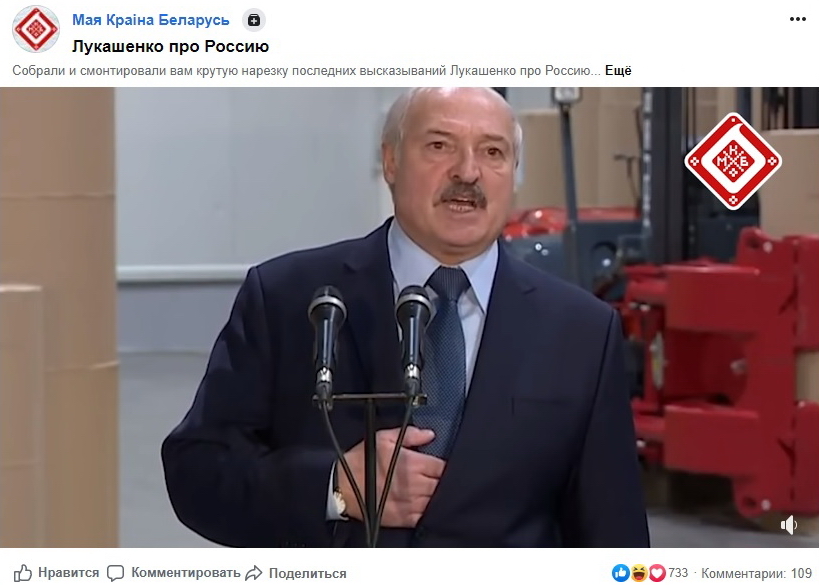Open the Комментарии: 109 comments list
Image resolution: width=819 pixels, height=585 pixels.
(756, 573)
